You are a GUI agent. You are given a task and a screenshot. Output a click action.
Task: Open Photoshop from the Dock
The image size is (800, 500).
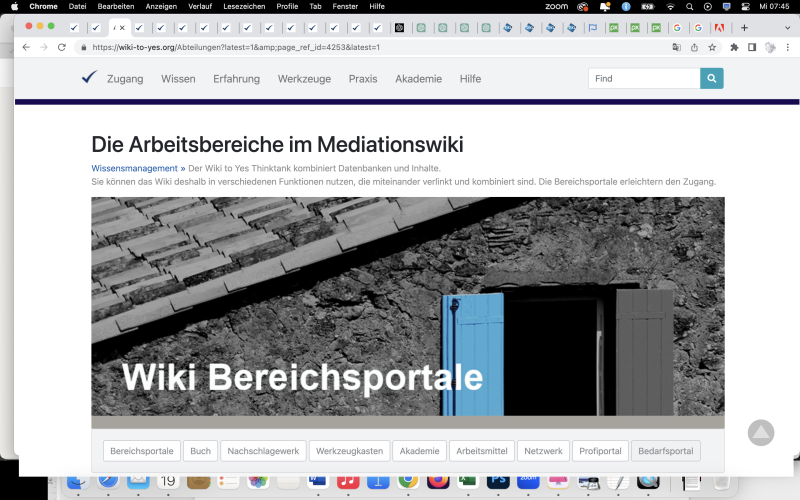point(497,482)
